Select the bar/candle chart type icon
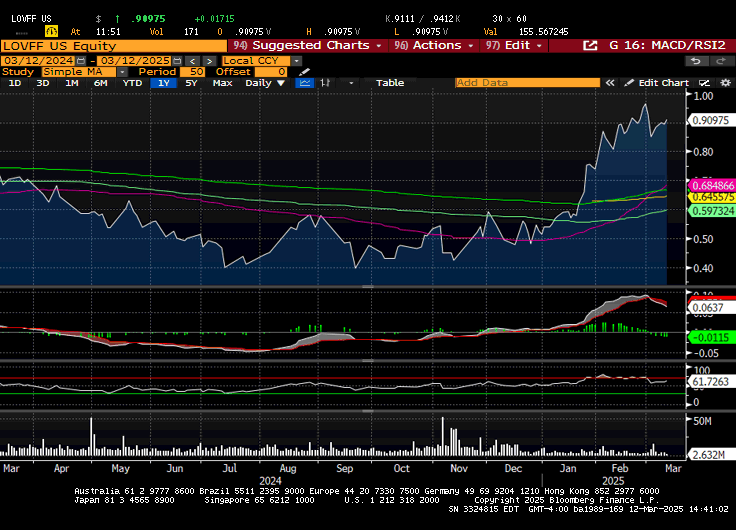This screenshot has width=736, height=530. pos(325,83)
